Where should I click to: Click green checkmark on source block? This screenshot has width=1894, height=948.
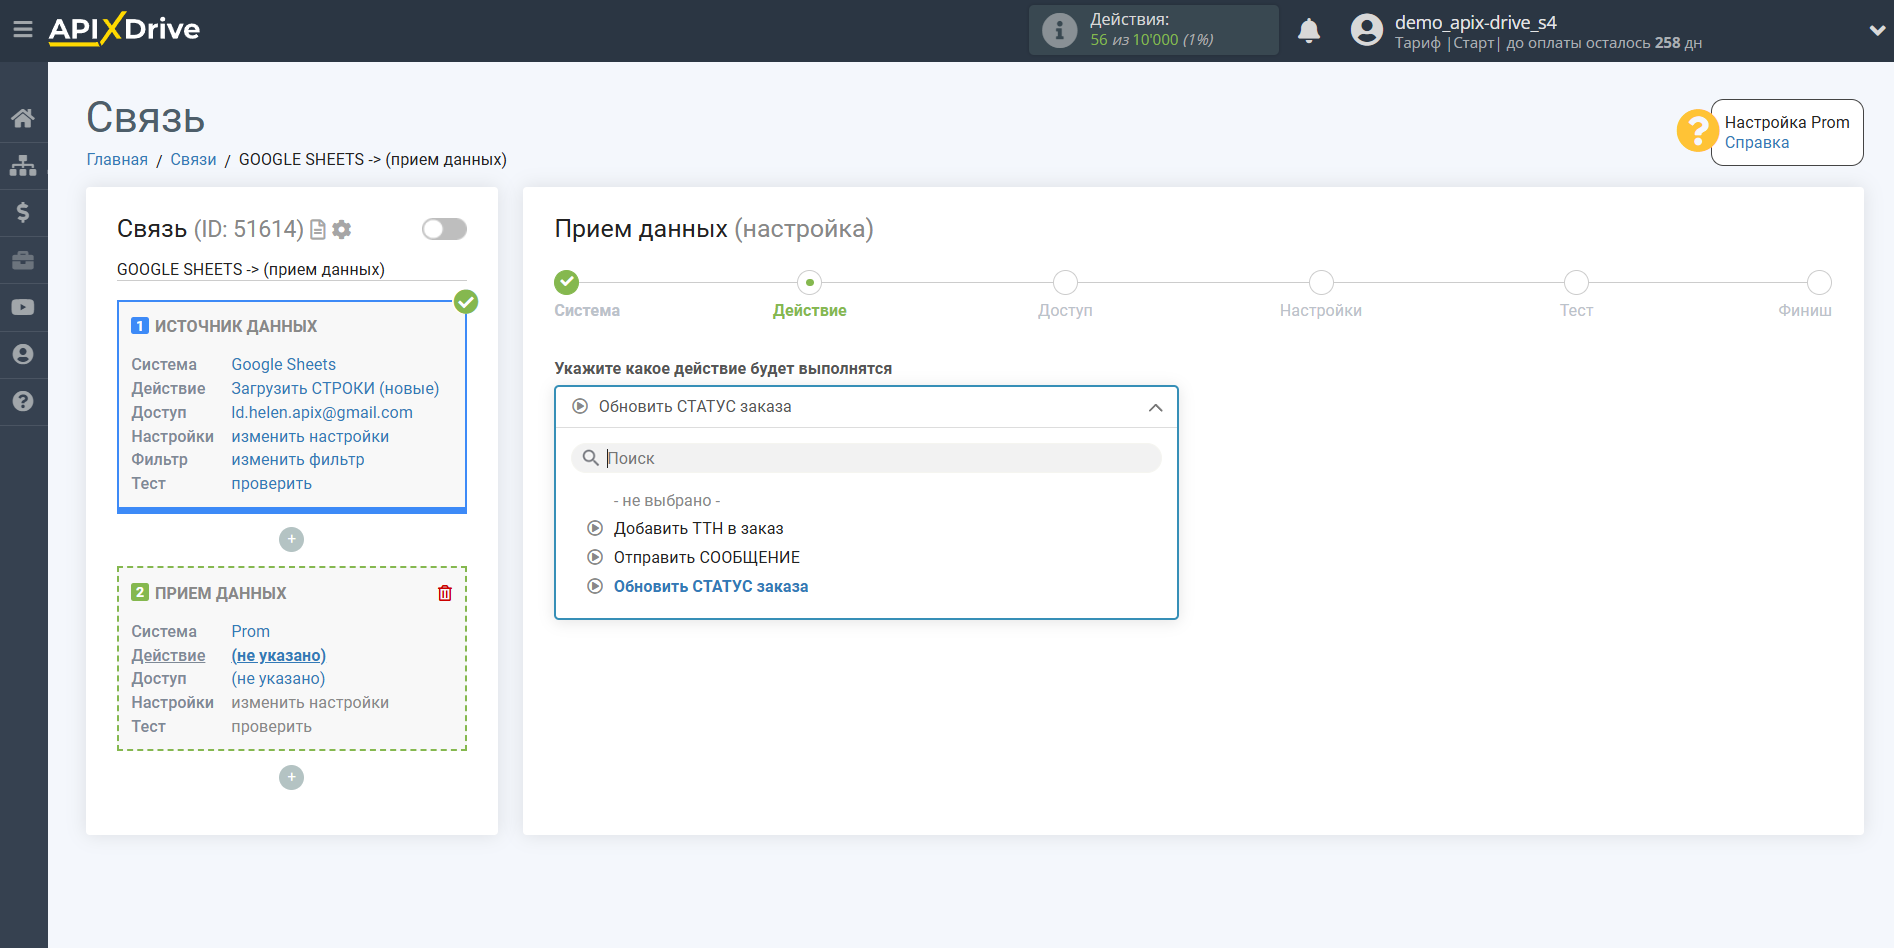(x=466, y=302)
